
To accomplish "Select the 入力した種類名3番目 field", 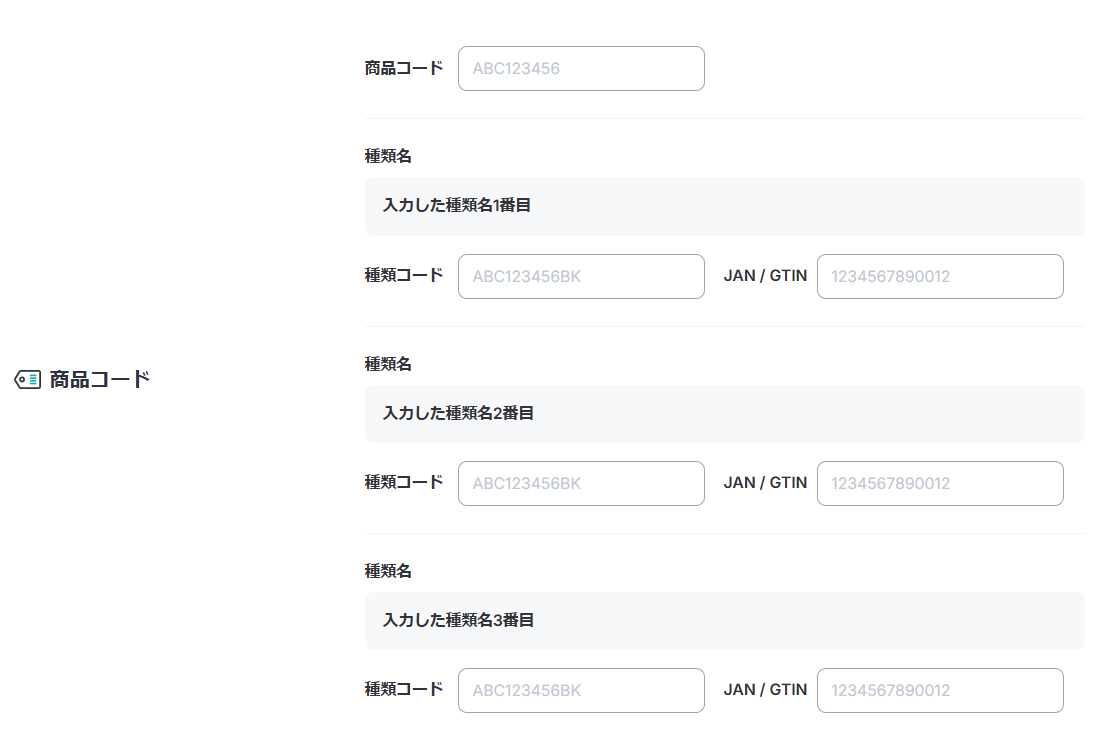I will pyautogui.click(x=723, y=620).
